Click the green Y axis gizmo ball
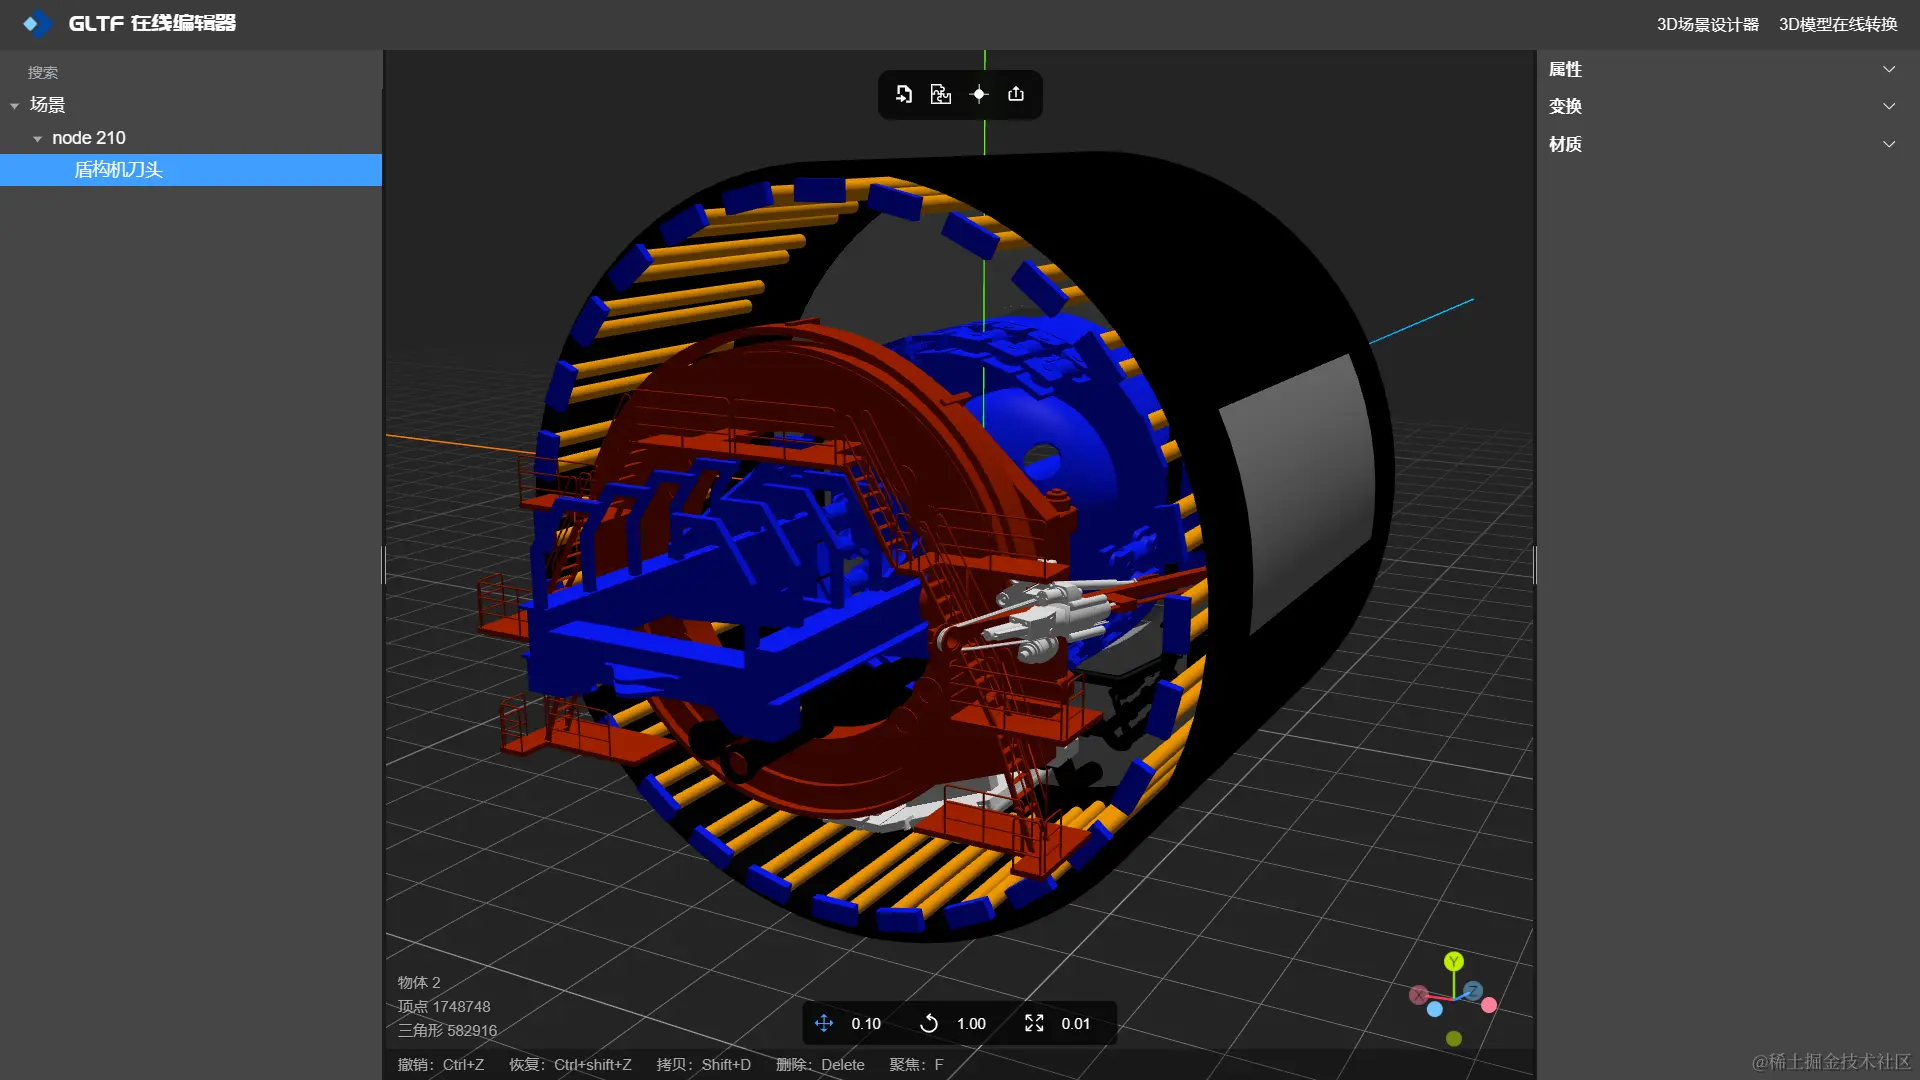 tap(1454, 961)
